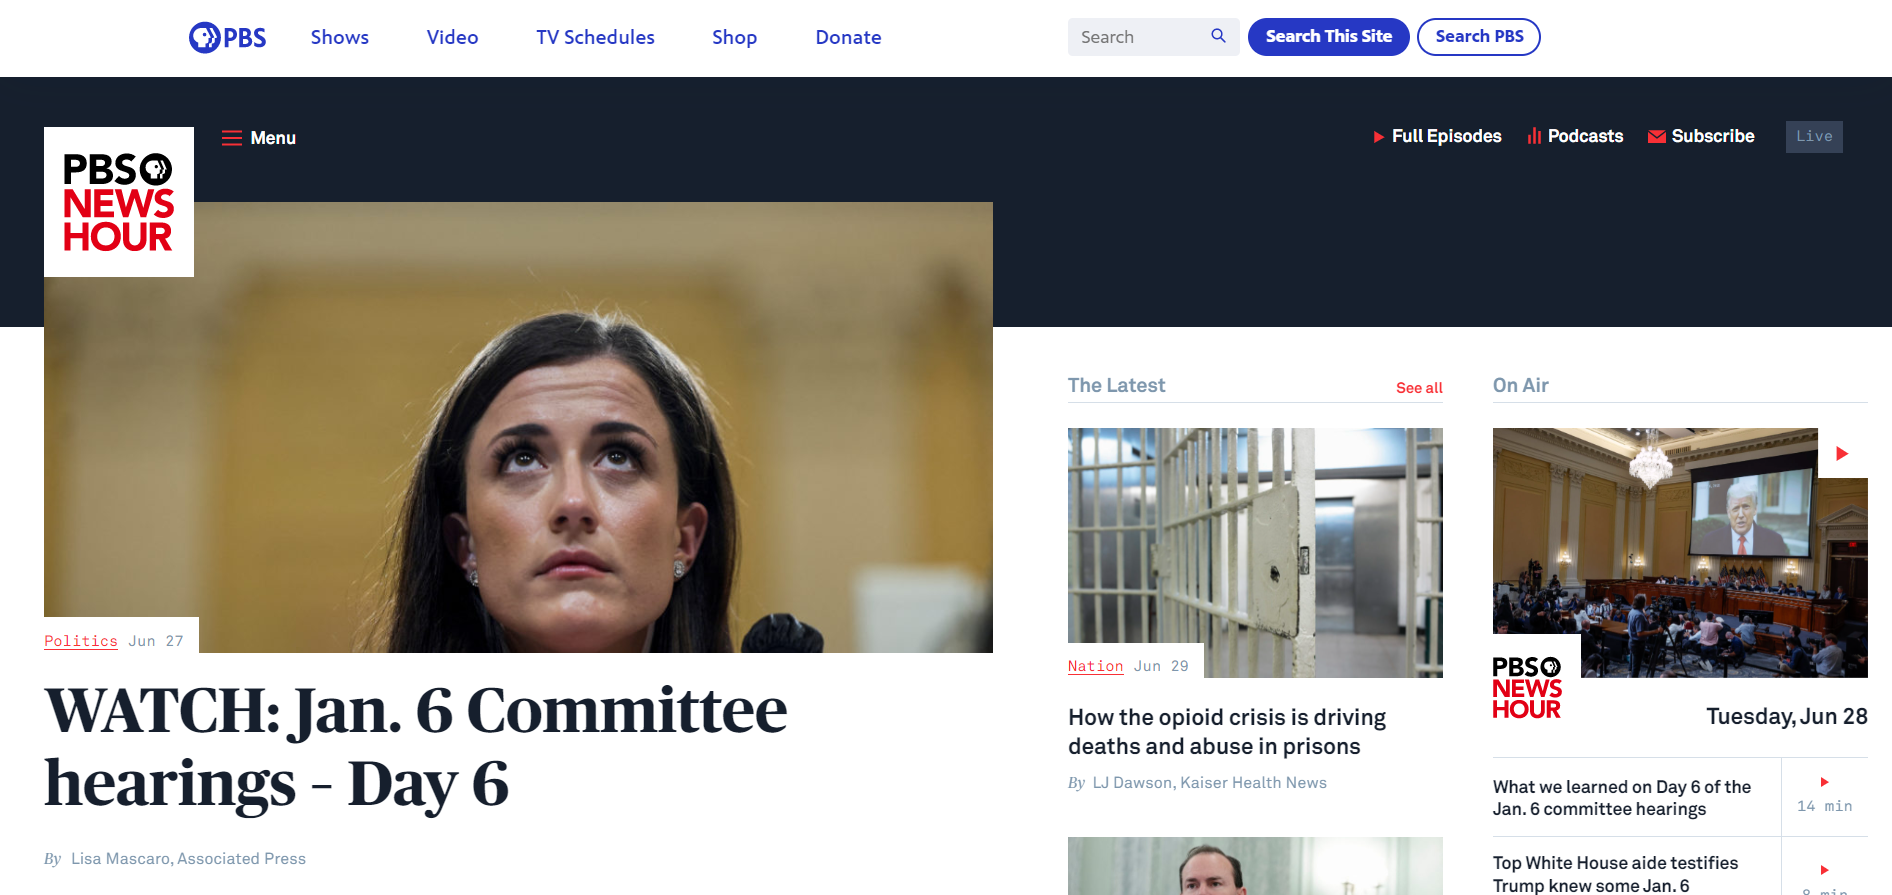The height and width of the screenshot is (895, 1892).
Task: Click the Podcasts bars icon
Action: click(x=1534, y=136)
